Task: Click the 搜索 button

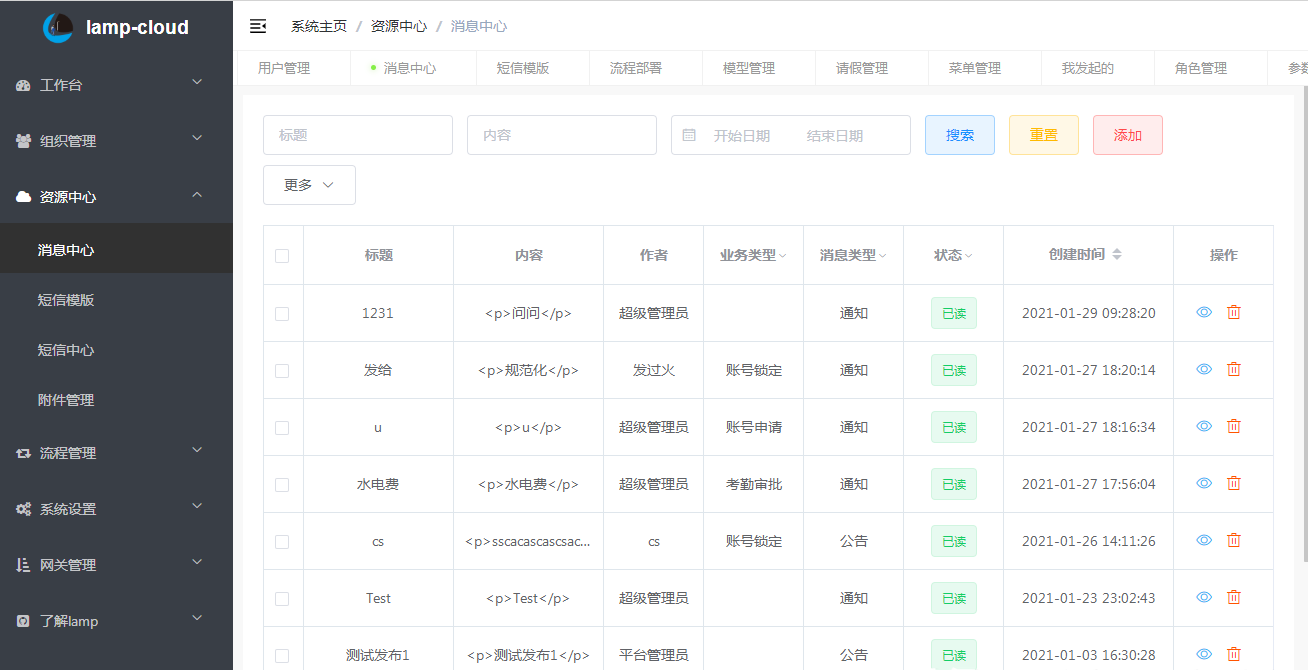Action: [x=960, y=135]
